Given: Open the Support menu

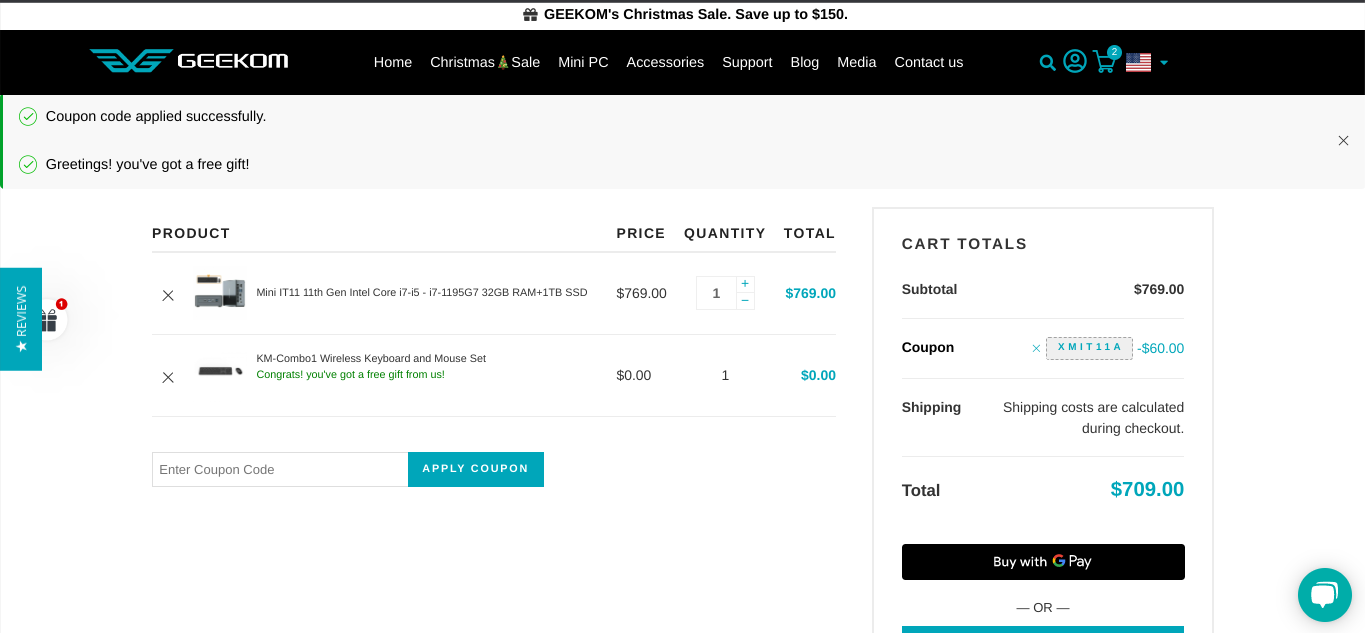Looking at the screenshot, I should 747,62.
